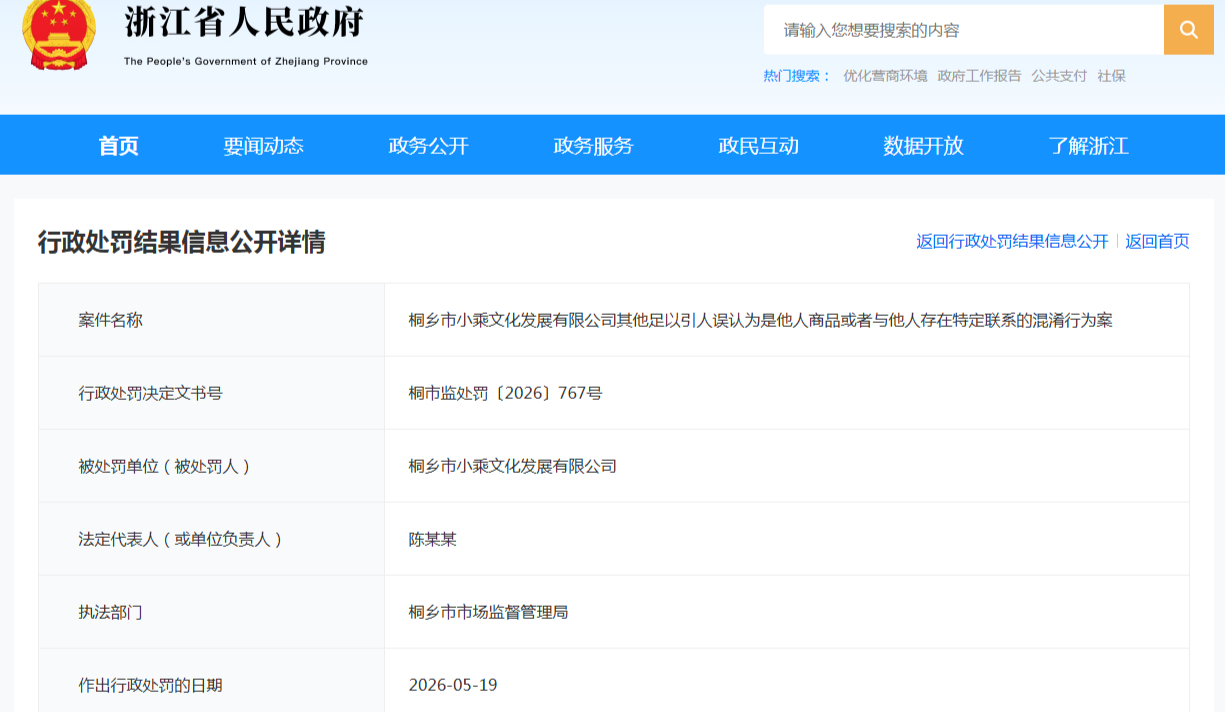The height and width of the screenshot is (712, 1225).
Task: Click the 行政处罚决定文书号 label
Action: pos(150,393)
